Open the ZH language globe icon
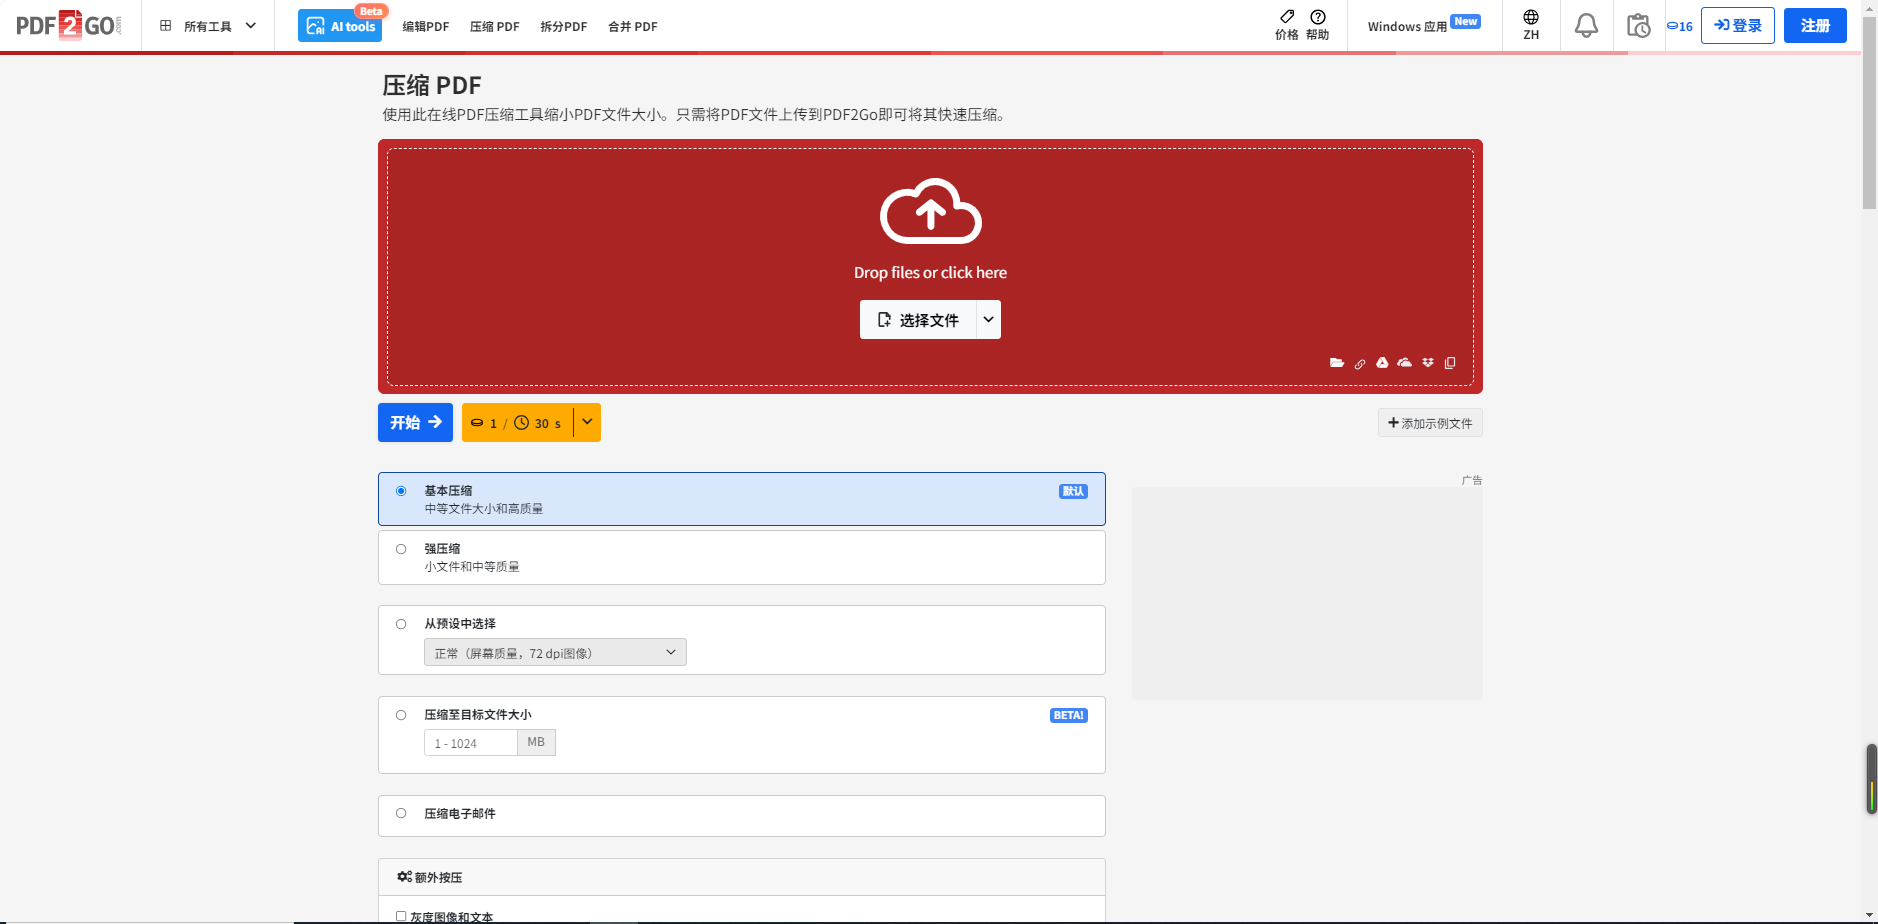Image resolution: width=1878 pixels, height=924 pixels. tap(1531, 25)
